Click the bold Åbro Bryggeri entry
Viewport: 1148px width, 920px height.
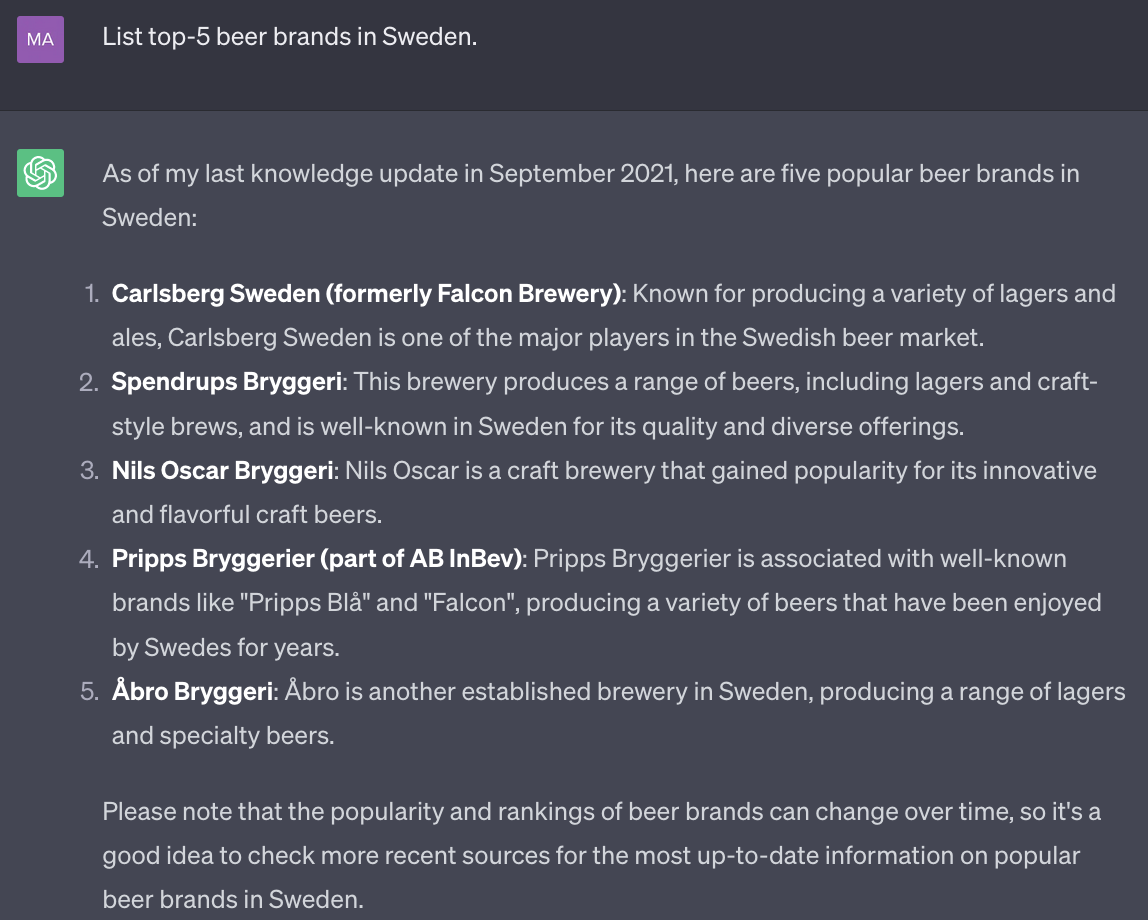tap(192, 692)
